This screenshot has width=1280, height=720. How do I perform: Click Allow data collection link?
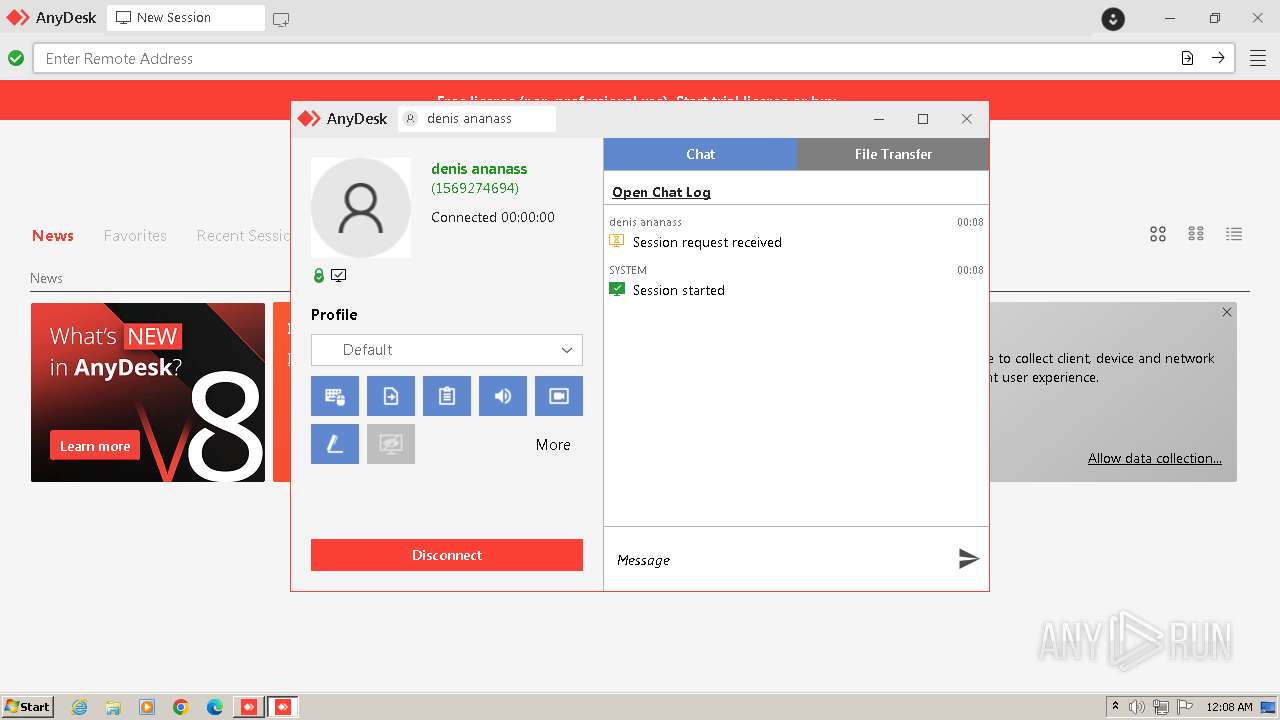coord(1155,458)
